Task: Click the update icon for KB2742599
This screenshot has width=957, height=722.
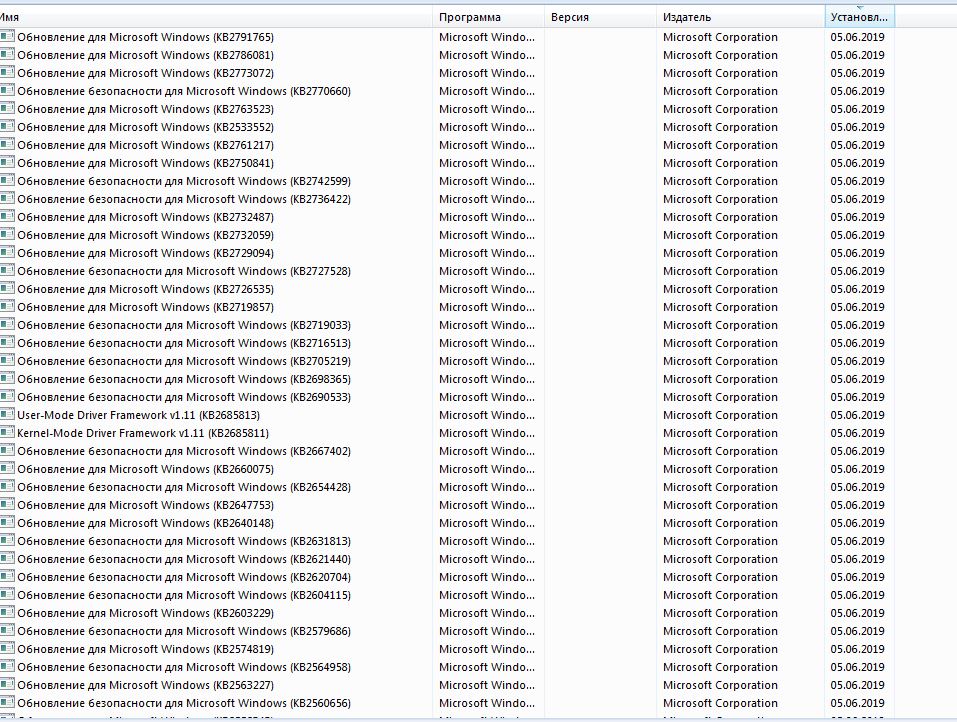Action: coord(7,181)
